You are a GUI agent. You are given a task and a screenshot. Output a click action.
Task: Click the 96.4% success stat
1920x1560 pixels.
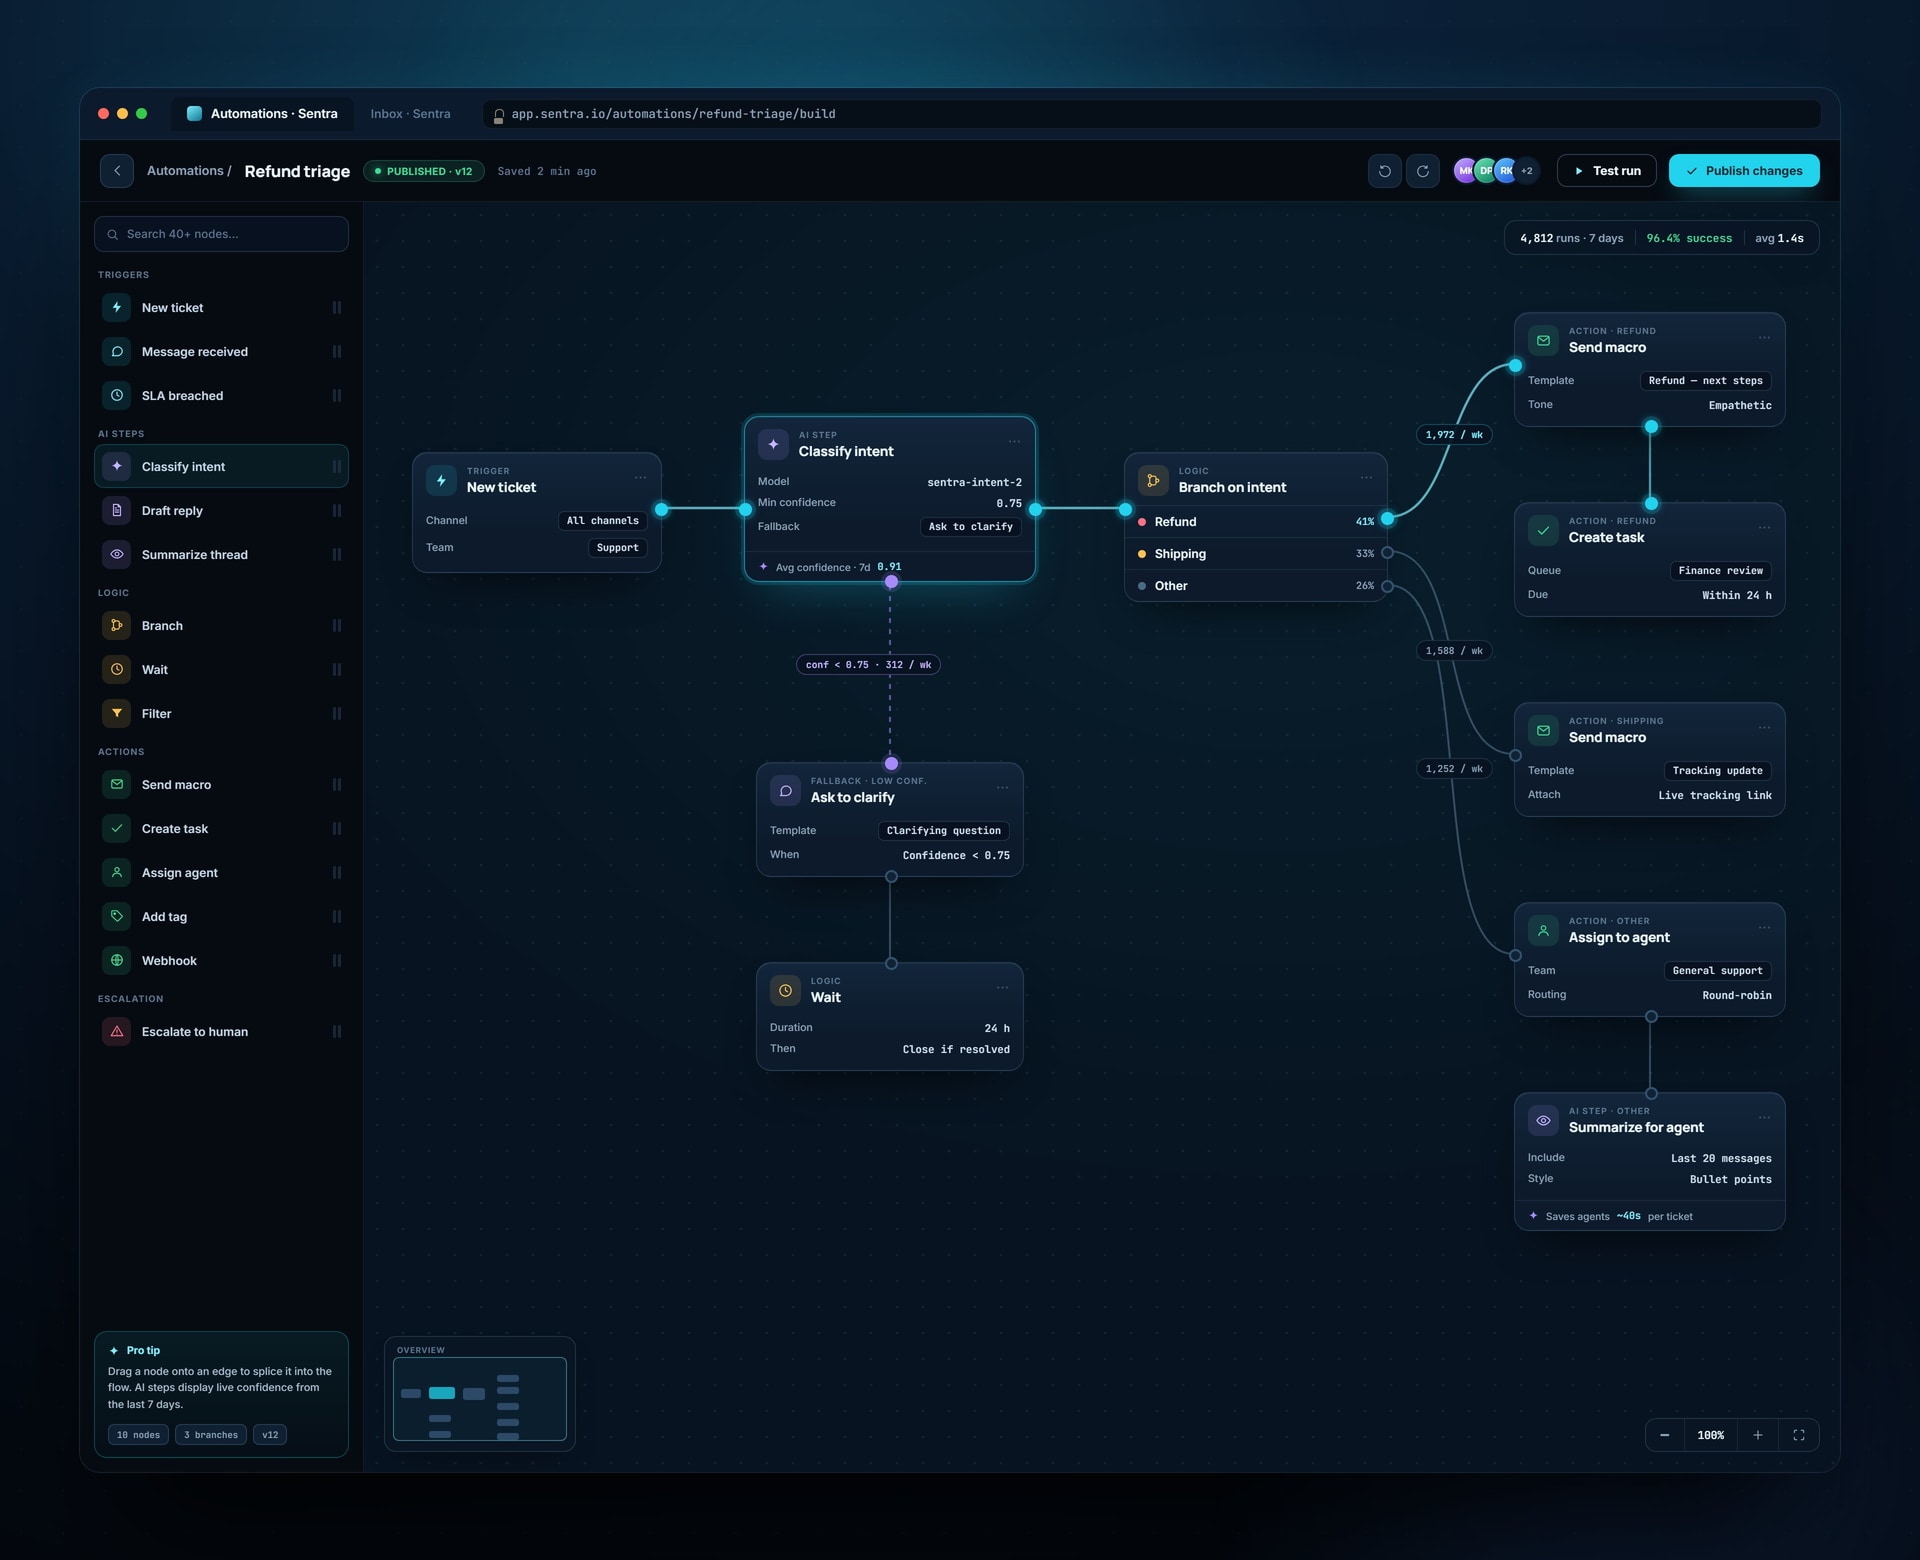[1689, 238]
